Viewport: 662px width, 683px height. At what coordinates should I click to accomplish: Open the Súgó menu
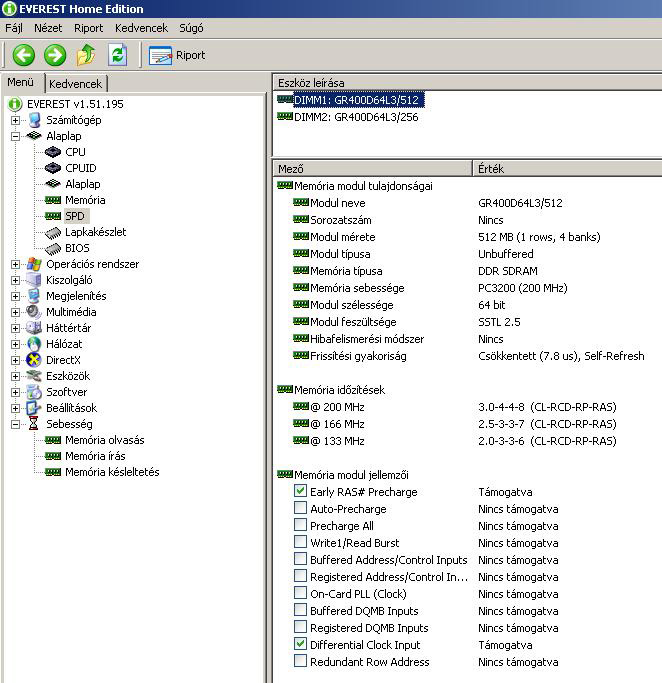point(191,28)
